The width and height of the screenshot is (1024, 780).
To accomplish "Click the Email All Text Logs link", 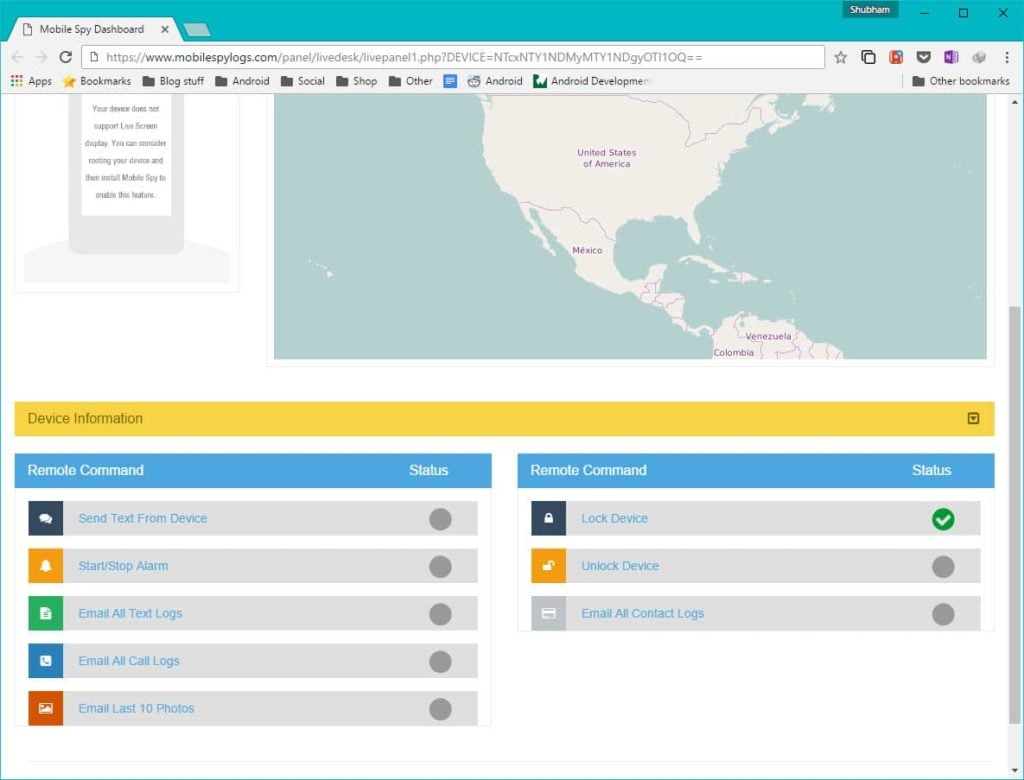I will [x=130, y=613].
